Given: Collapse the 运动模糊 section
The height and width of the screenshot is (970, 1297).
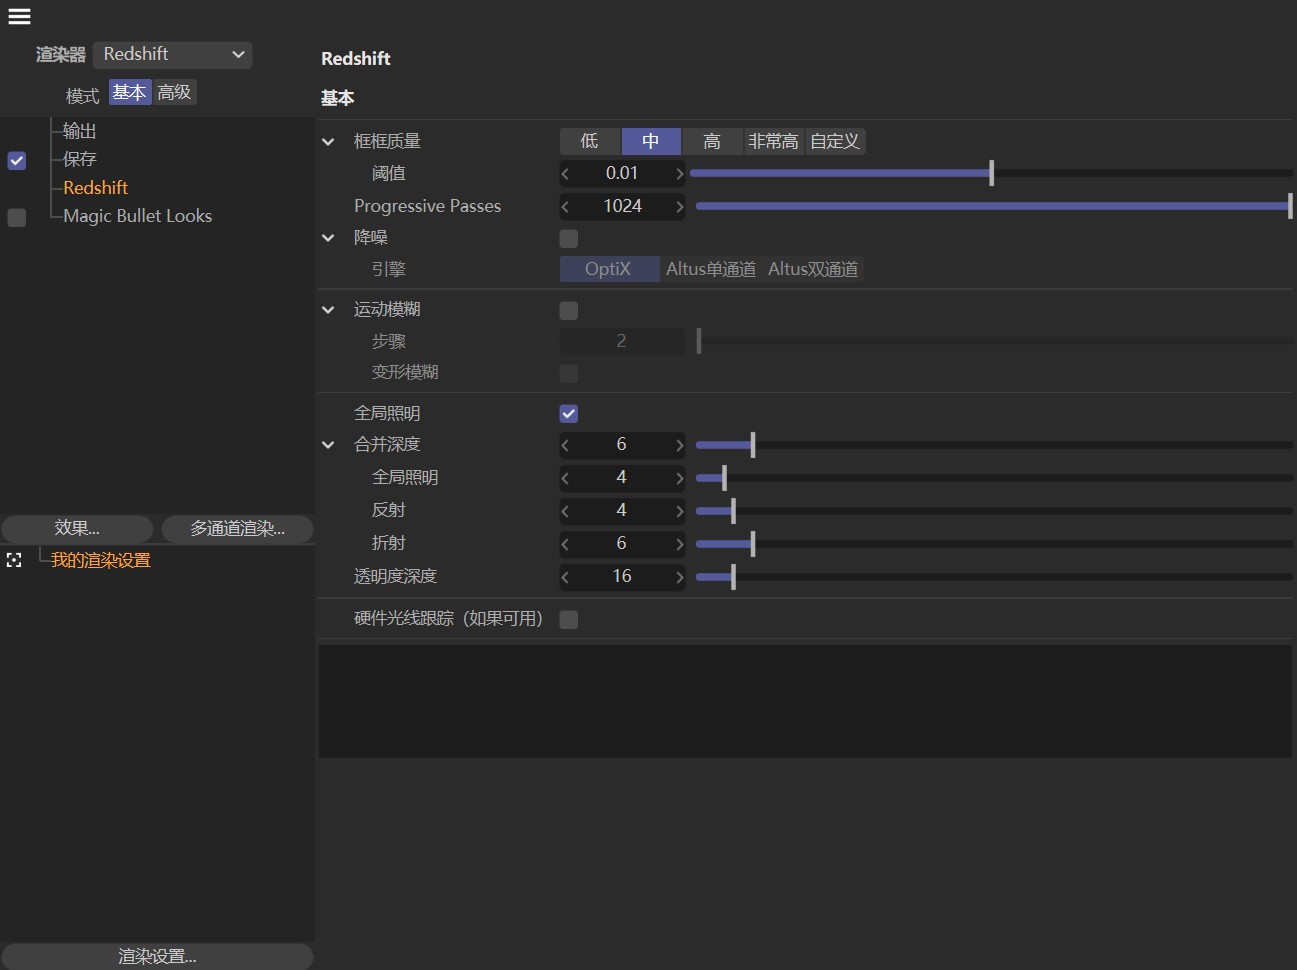Looking at the screenshot, I should (x=328, y=310).
